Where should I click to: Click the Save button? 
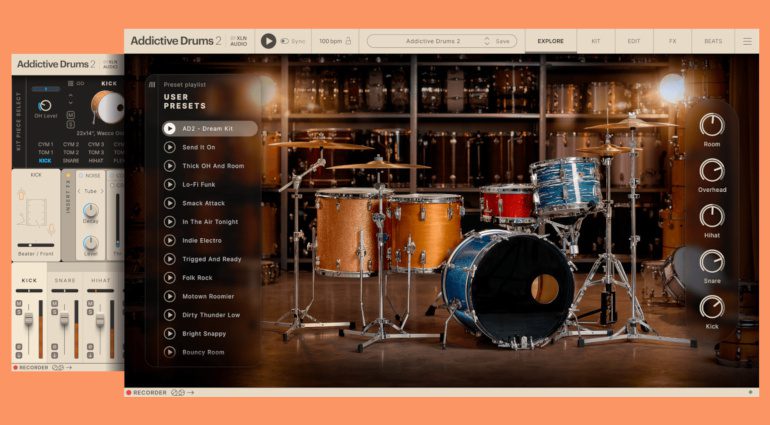[x=502, y=41]
